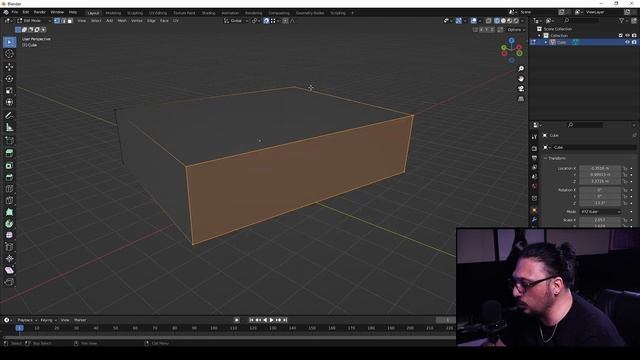Viewport: 640px width, 360px height.
Task: Select the Rip Region tool
Action: [x=9, y=282]
